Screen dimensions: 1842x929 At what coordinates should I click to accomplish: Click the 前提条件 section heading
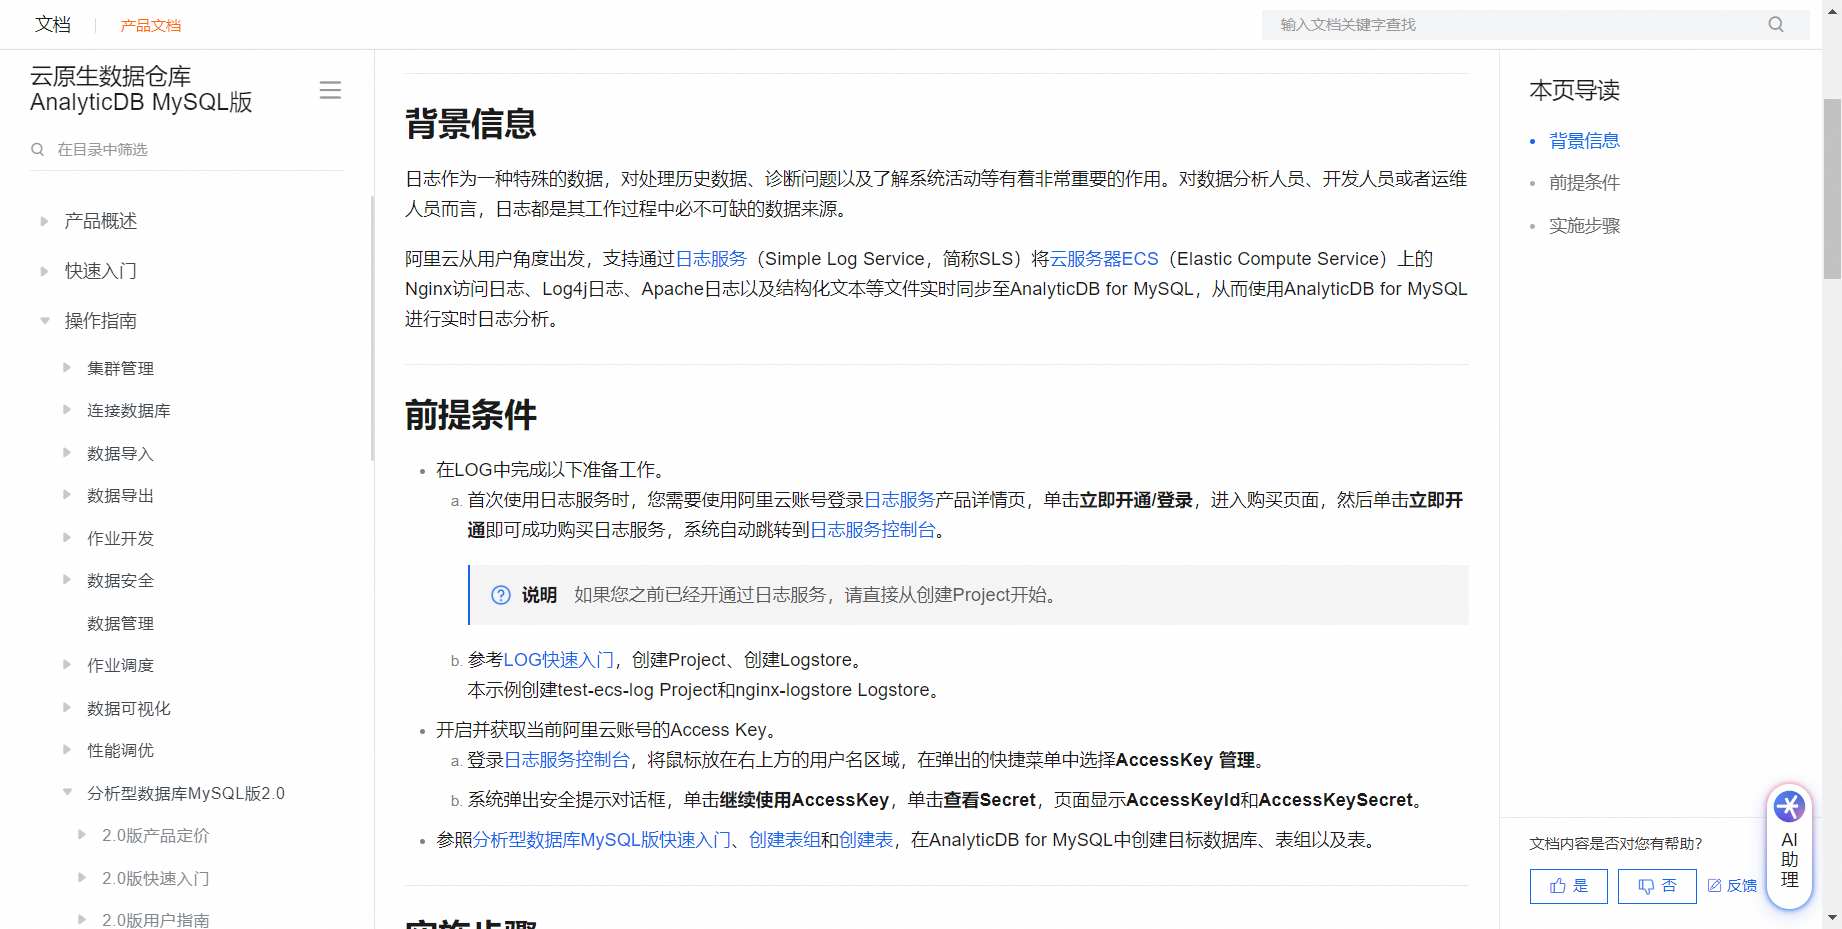tap(471, 415)
